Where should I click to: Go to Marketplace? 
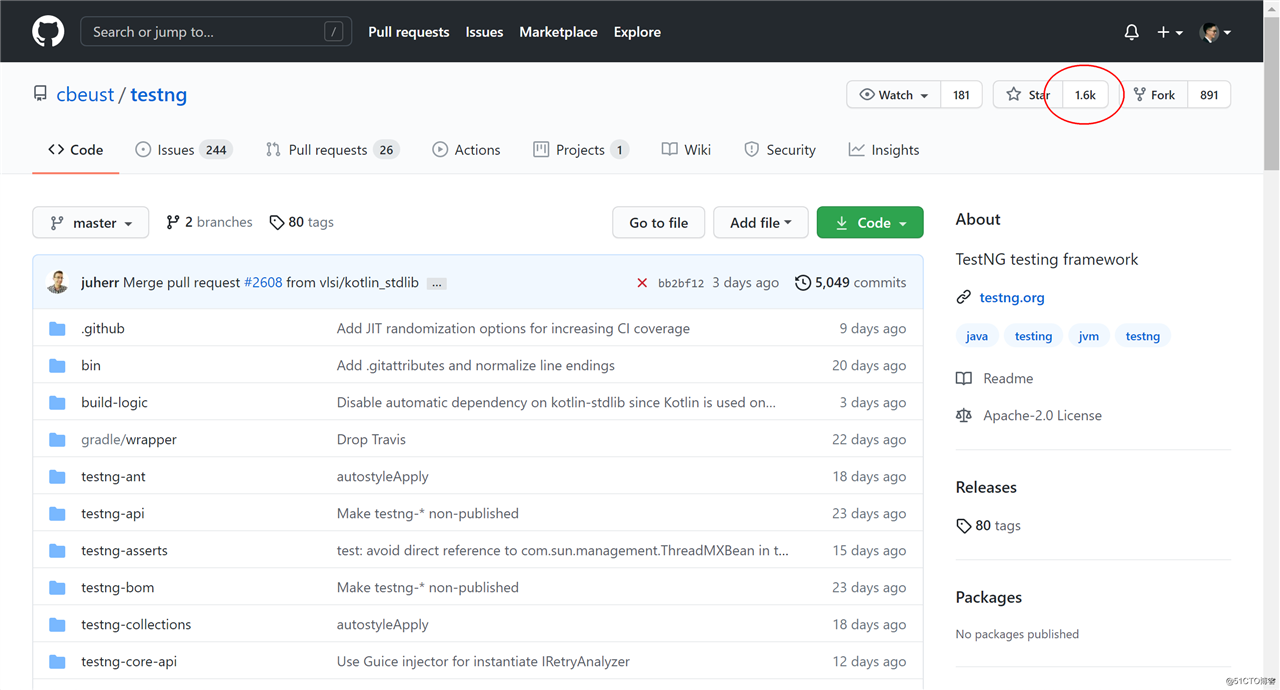pos(558,32)
